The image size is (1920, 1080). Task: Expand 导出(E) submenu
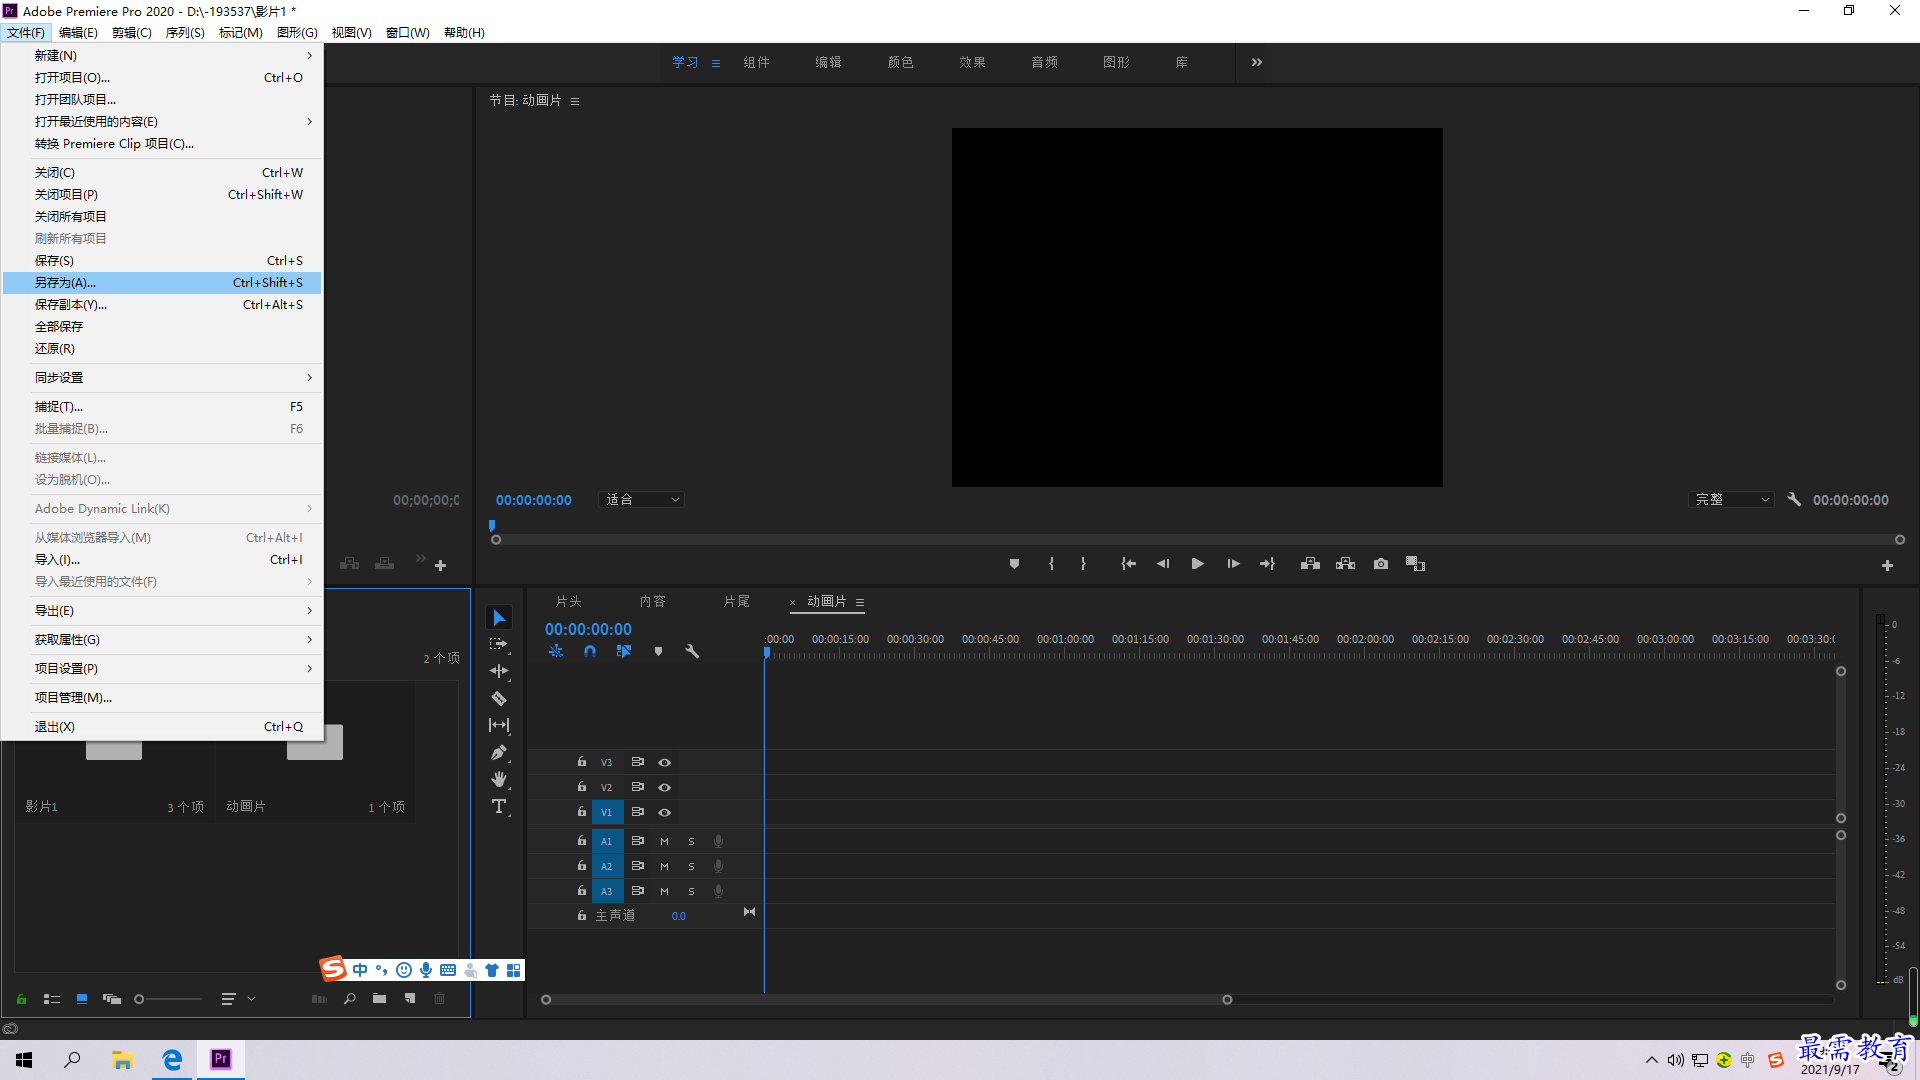162,610
